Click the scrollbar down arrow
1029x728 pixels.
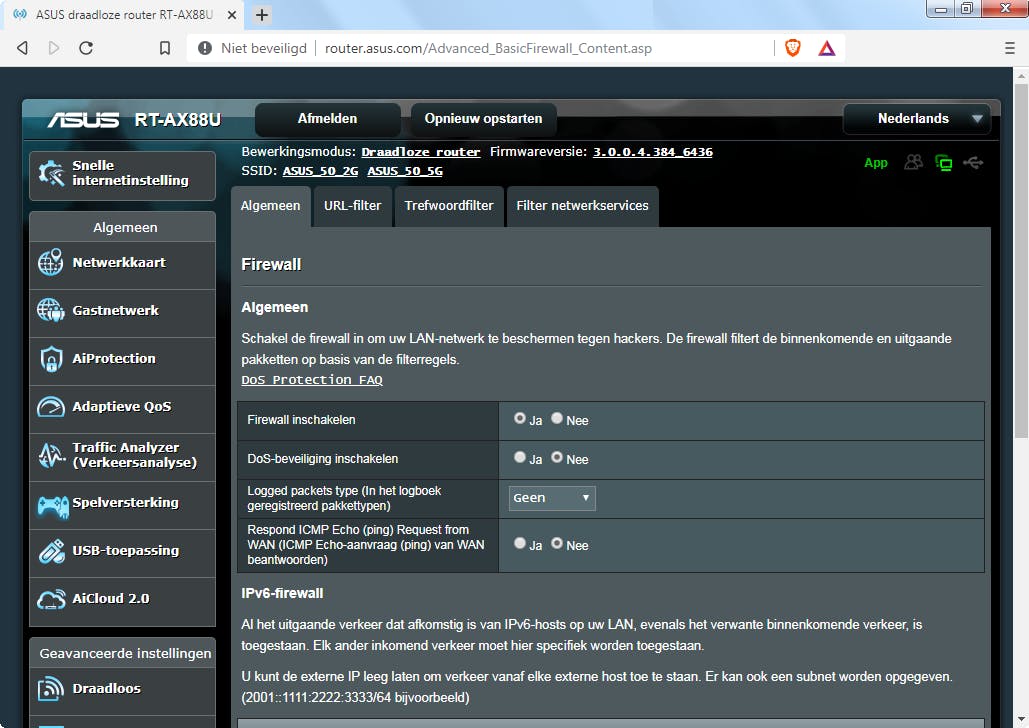1021,720
